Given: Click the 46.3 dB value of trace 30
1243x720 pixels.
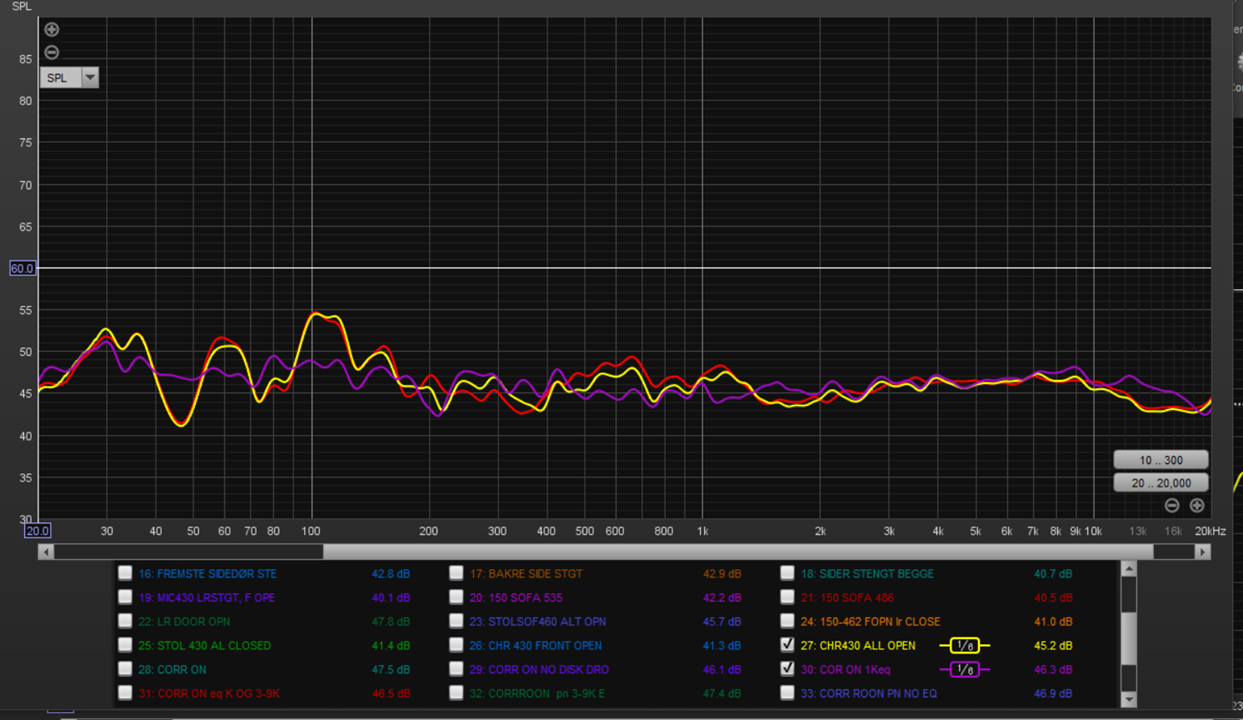Looking at the screenshot, I should (x=1053, y=670).
